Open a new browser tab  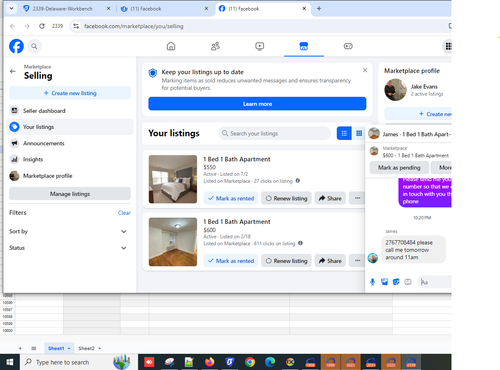pos(319,9)
